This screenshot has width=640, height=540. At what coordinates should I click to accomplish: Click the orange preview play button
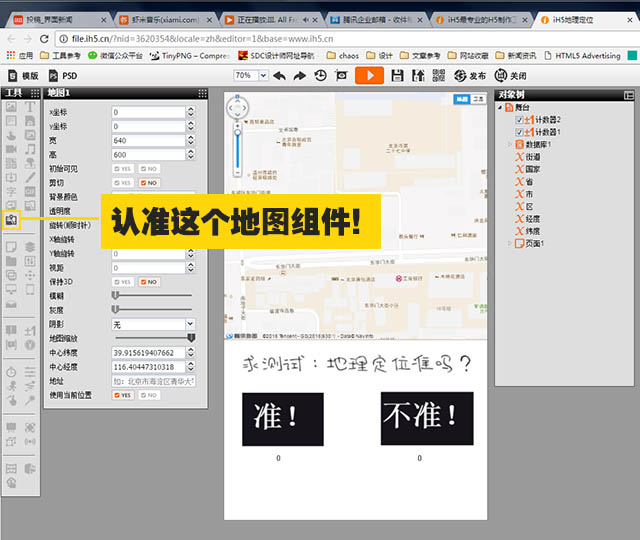pyautogui.click(x=369, y=75)
